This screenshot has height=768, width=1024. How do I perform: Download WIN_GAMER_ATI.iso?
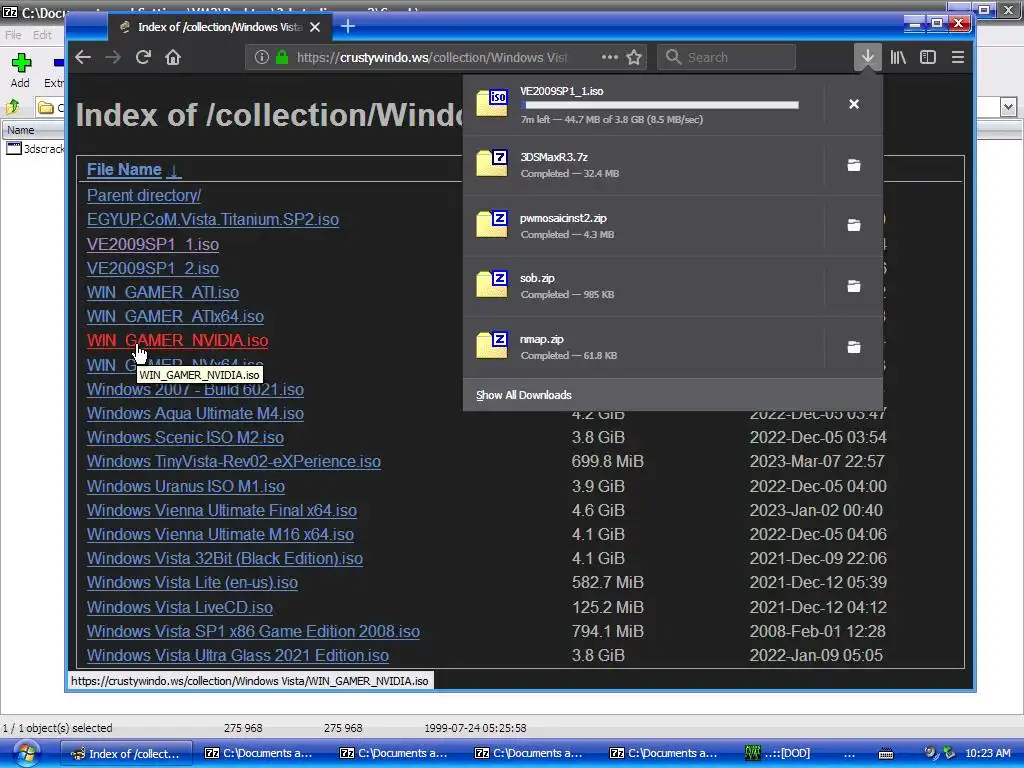(x=163, y=293)
